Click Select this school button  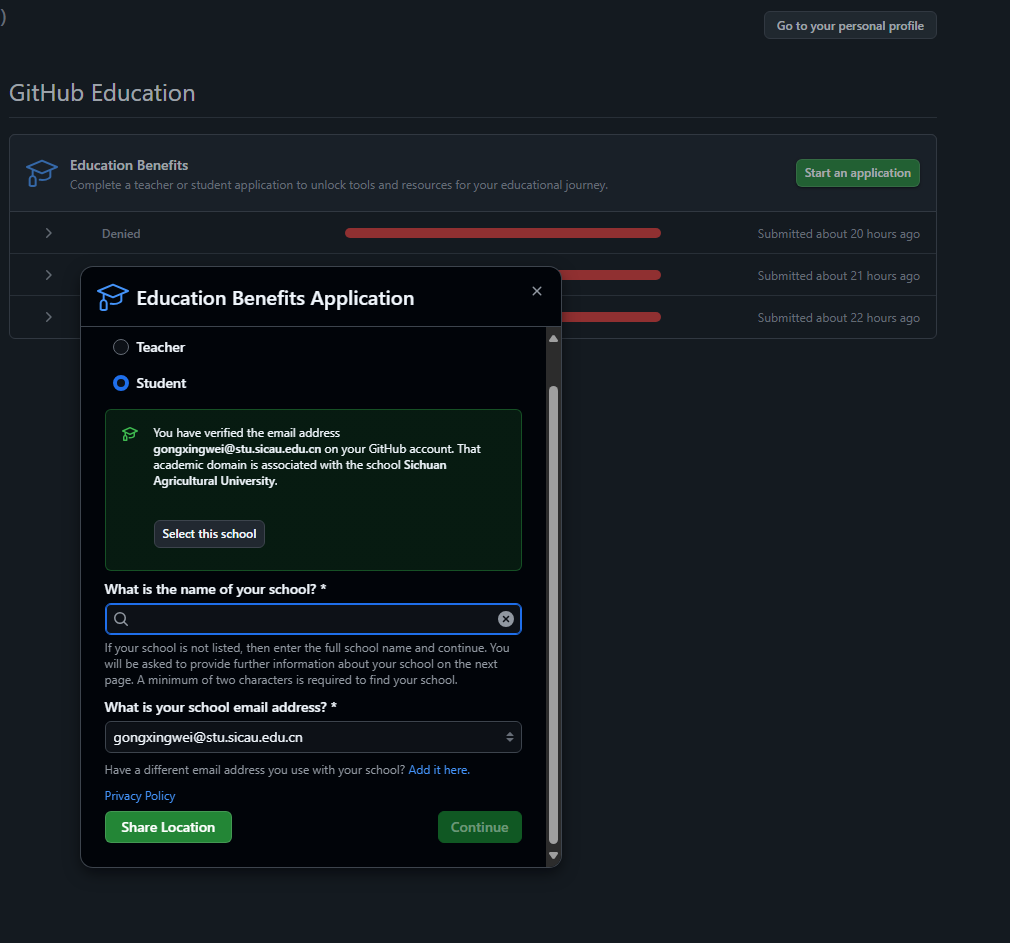tap(209, 534)
